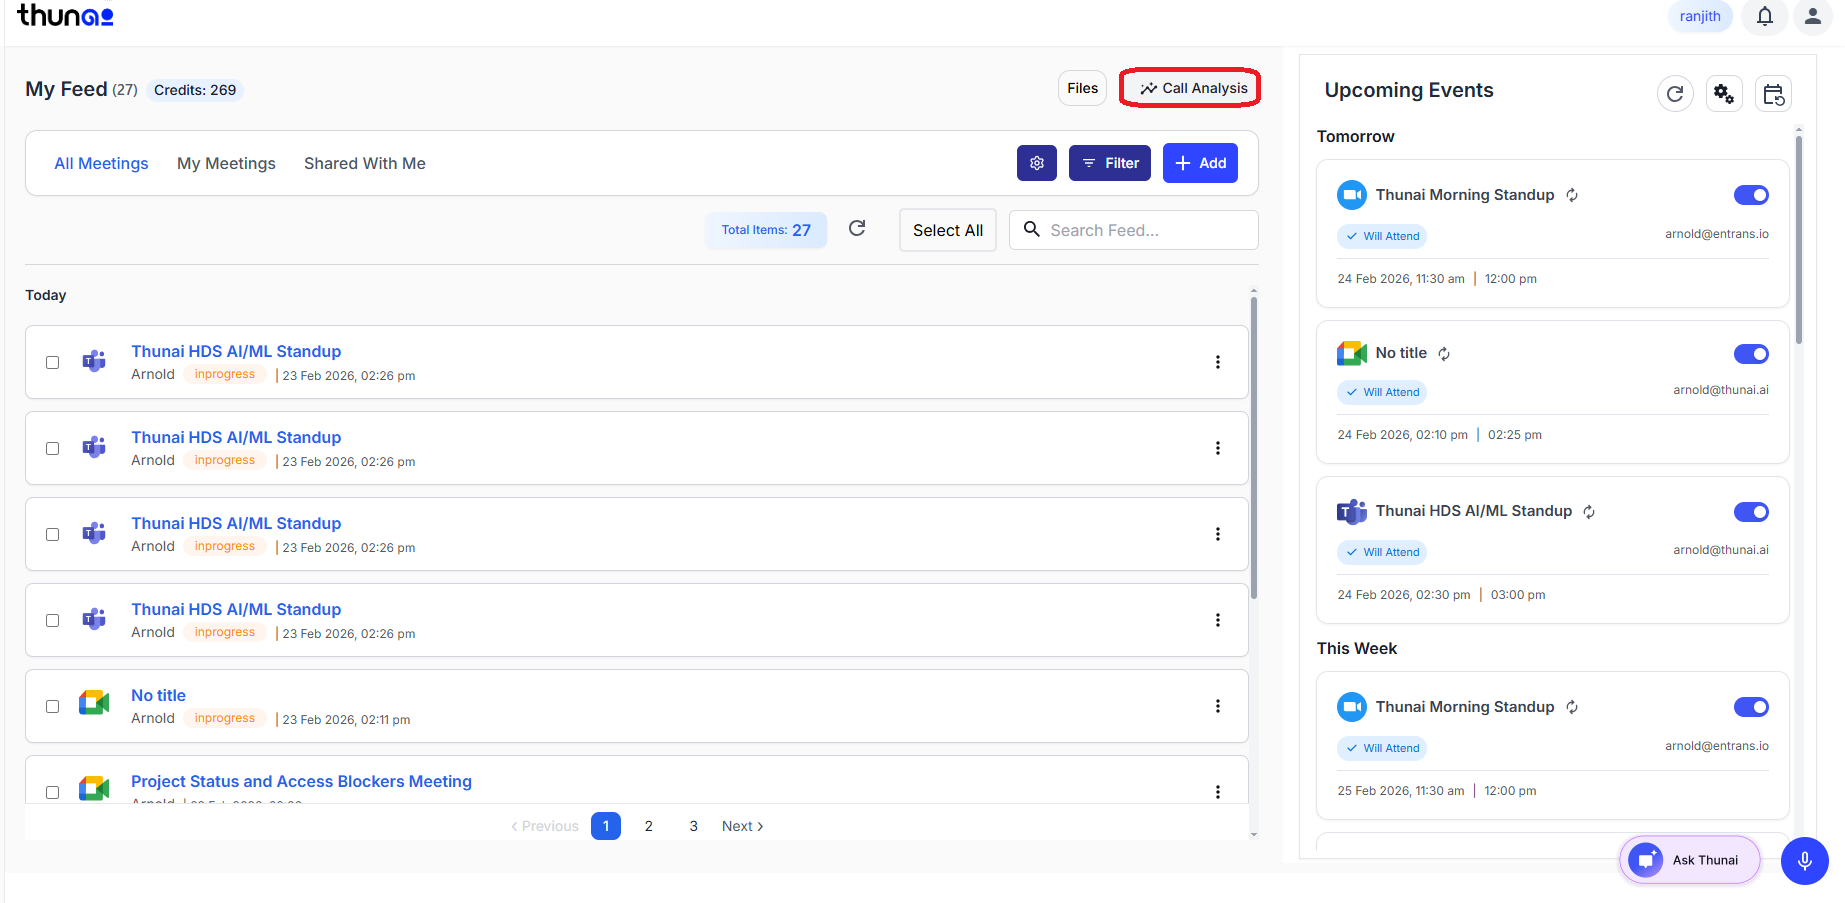
Task: Click the "25 Feb 2026, 11:30 am" event time
Action: 1401,791
